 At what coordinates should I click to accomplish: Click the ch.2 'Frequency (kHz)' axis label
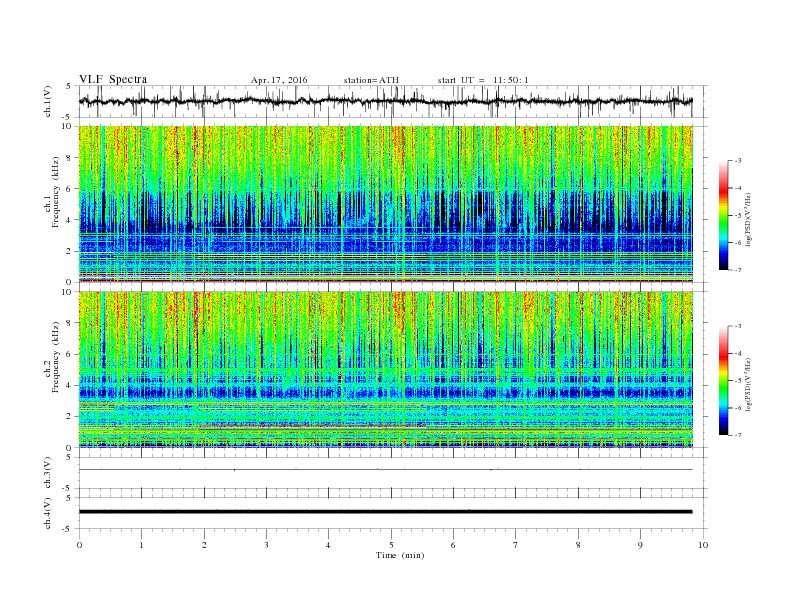pos(56,356)
